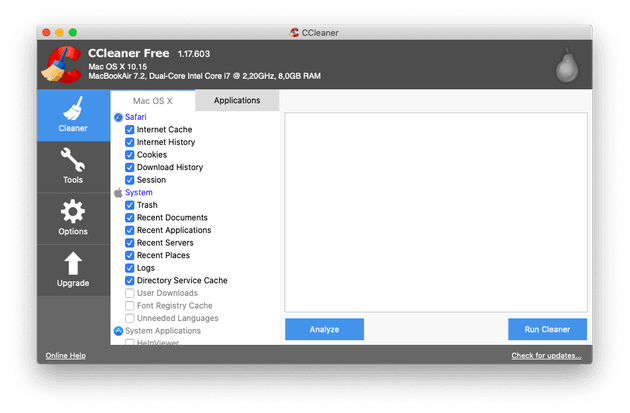This screenshot has width=630, height=413.
Task: Click the Analyze button
Action: (x=325, y=329)
